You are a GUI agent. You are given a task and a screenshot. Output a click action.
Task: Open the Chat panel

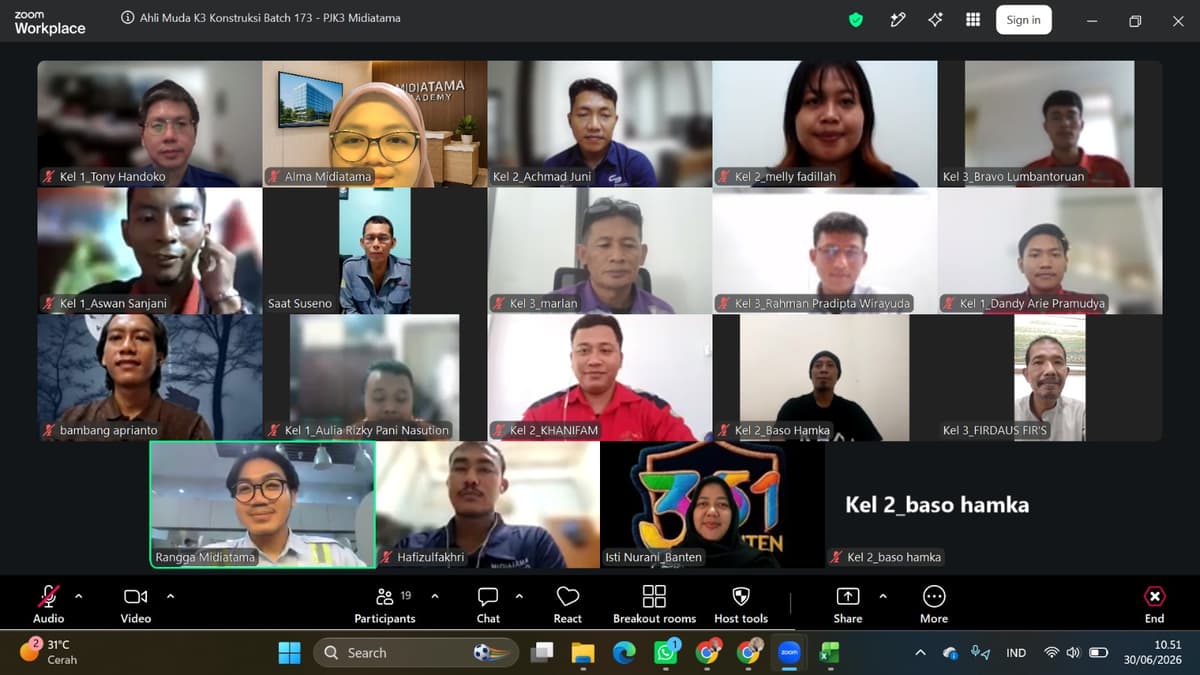click(488, 603)
